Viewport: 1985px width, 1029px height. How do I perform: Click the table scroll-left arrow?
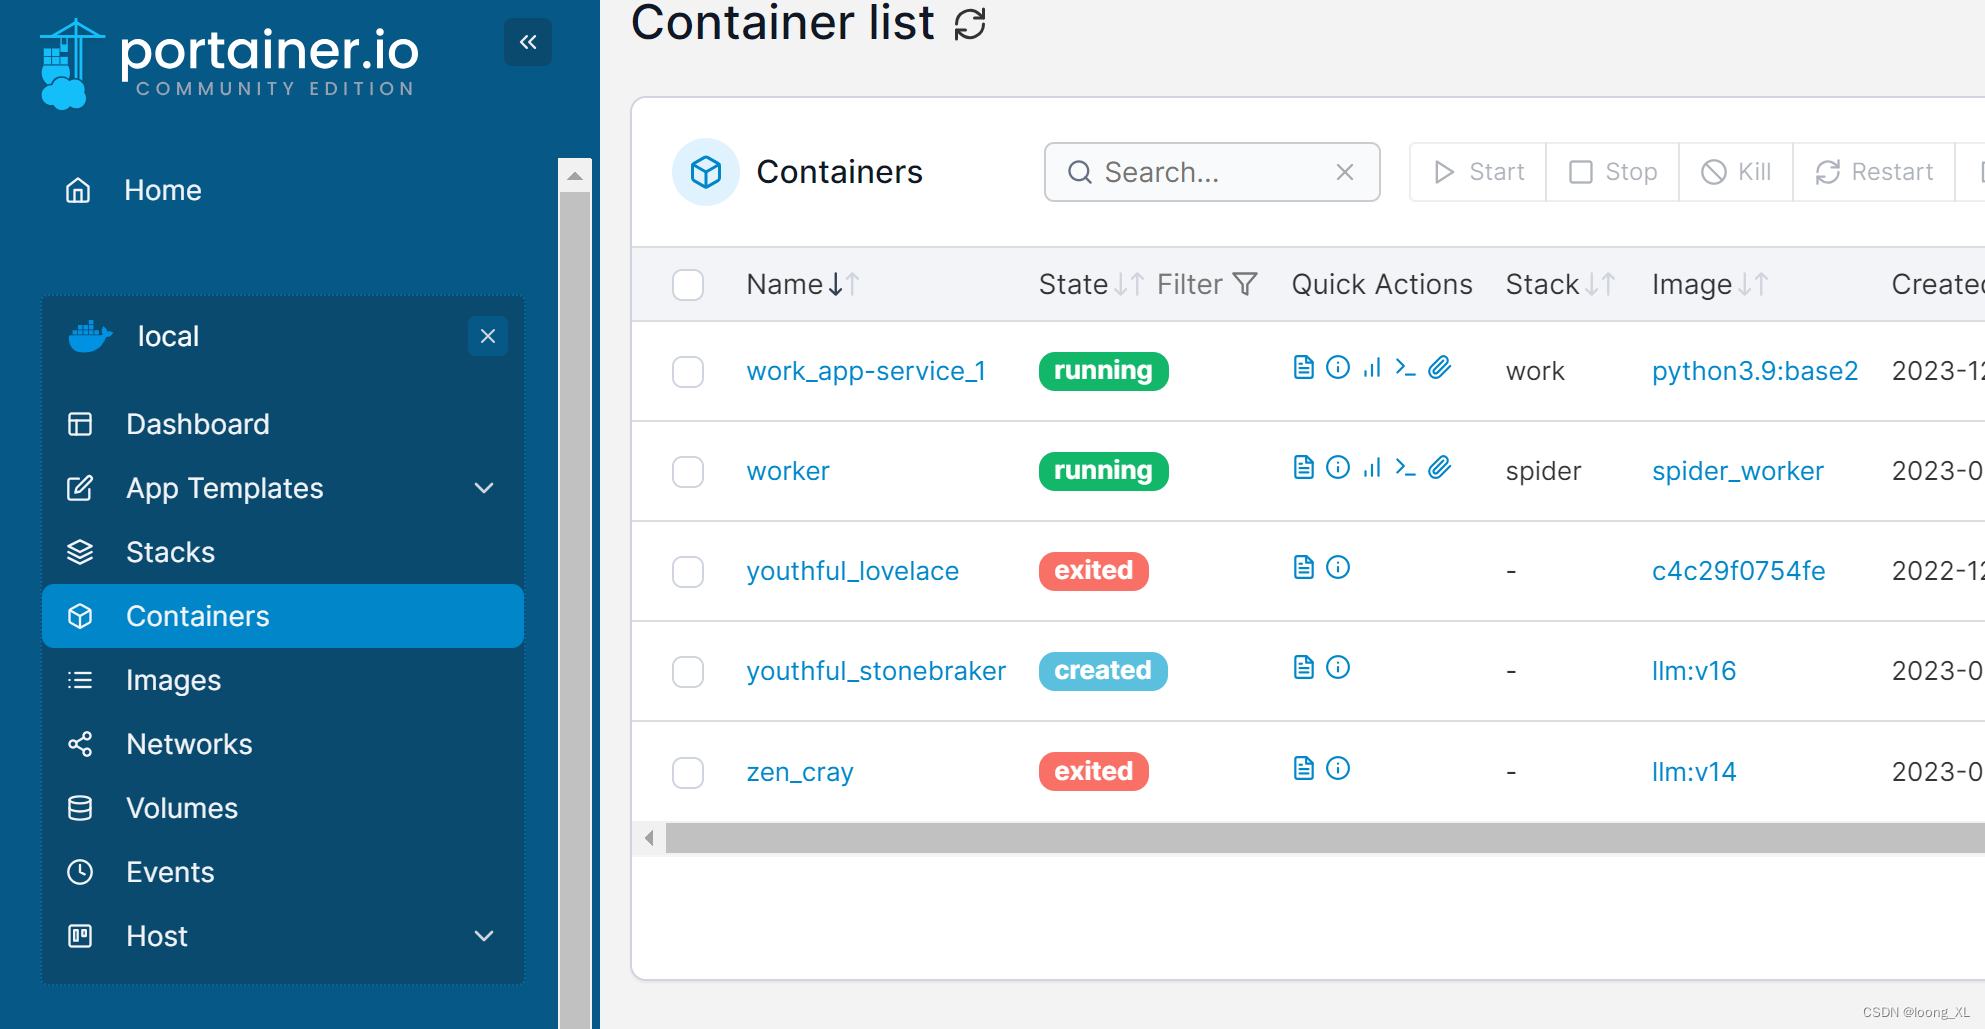pyautogui.click(x=649, y=838)
